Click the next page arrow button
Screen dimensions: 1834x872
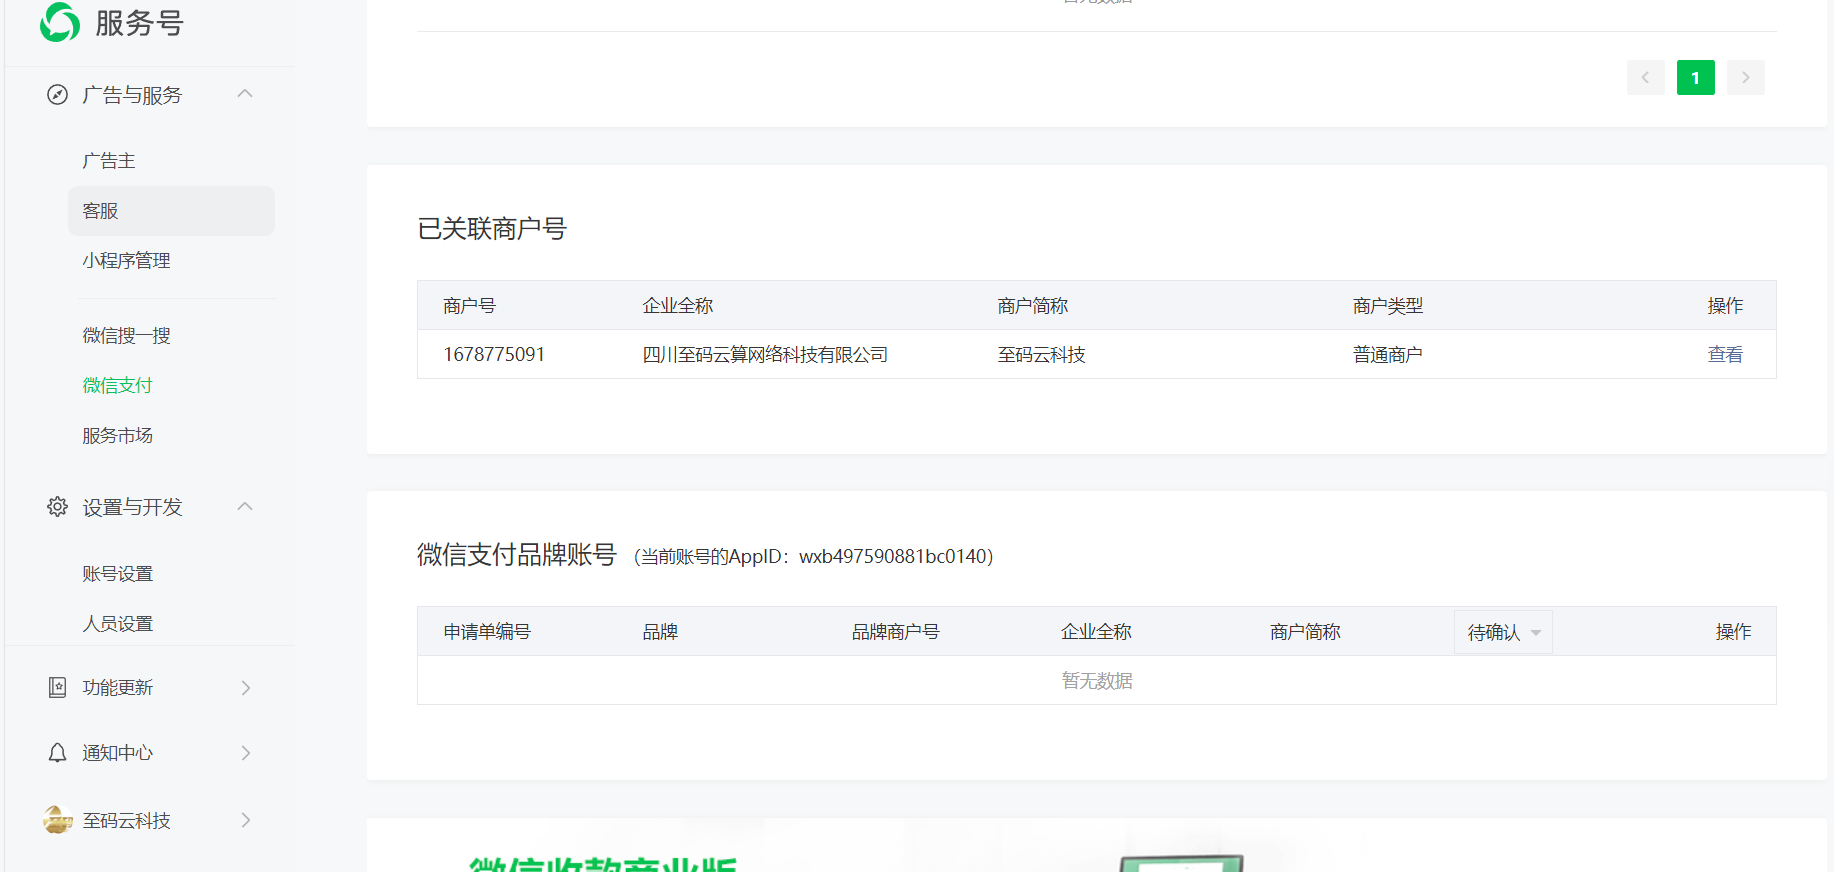[x=1746, y=78]
